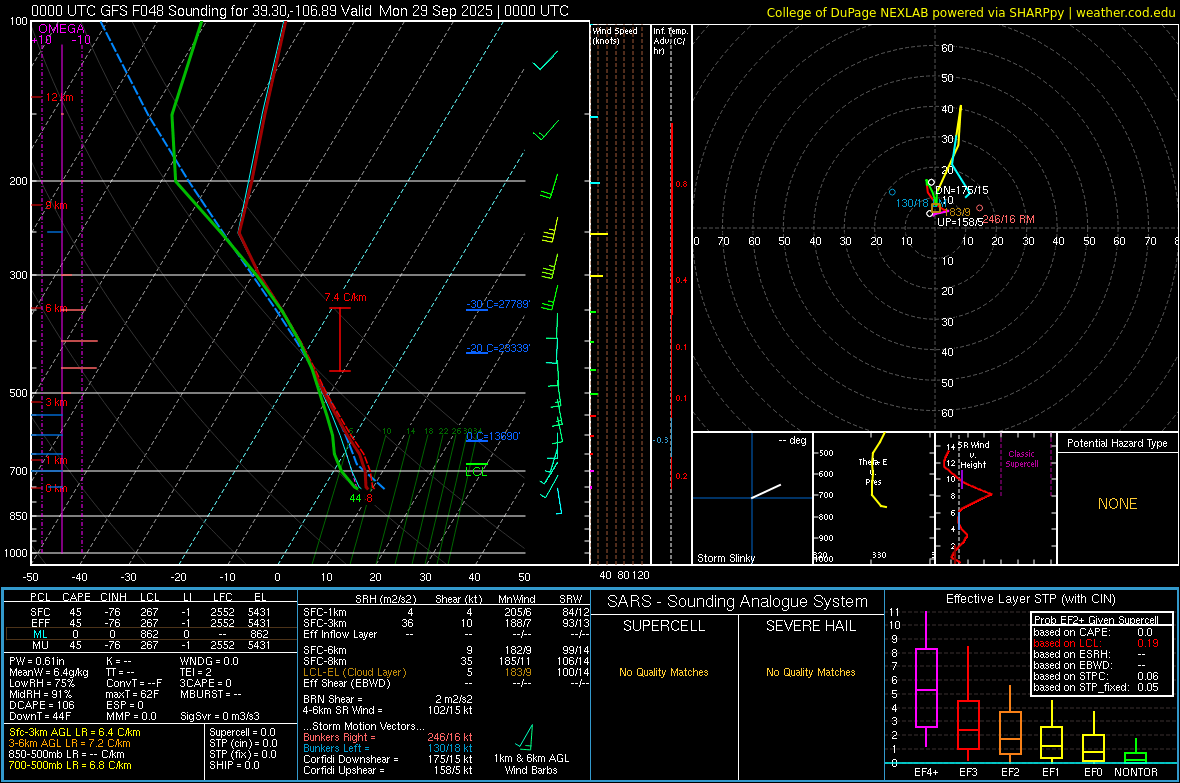Screen dimensions: 1180x783
Task: Click the 0 C=13690' freezing level label
Action: [x=493, y=437]
